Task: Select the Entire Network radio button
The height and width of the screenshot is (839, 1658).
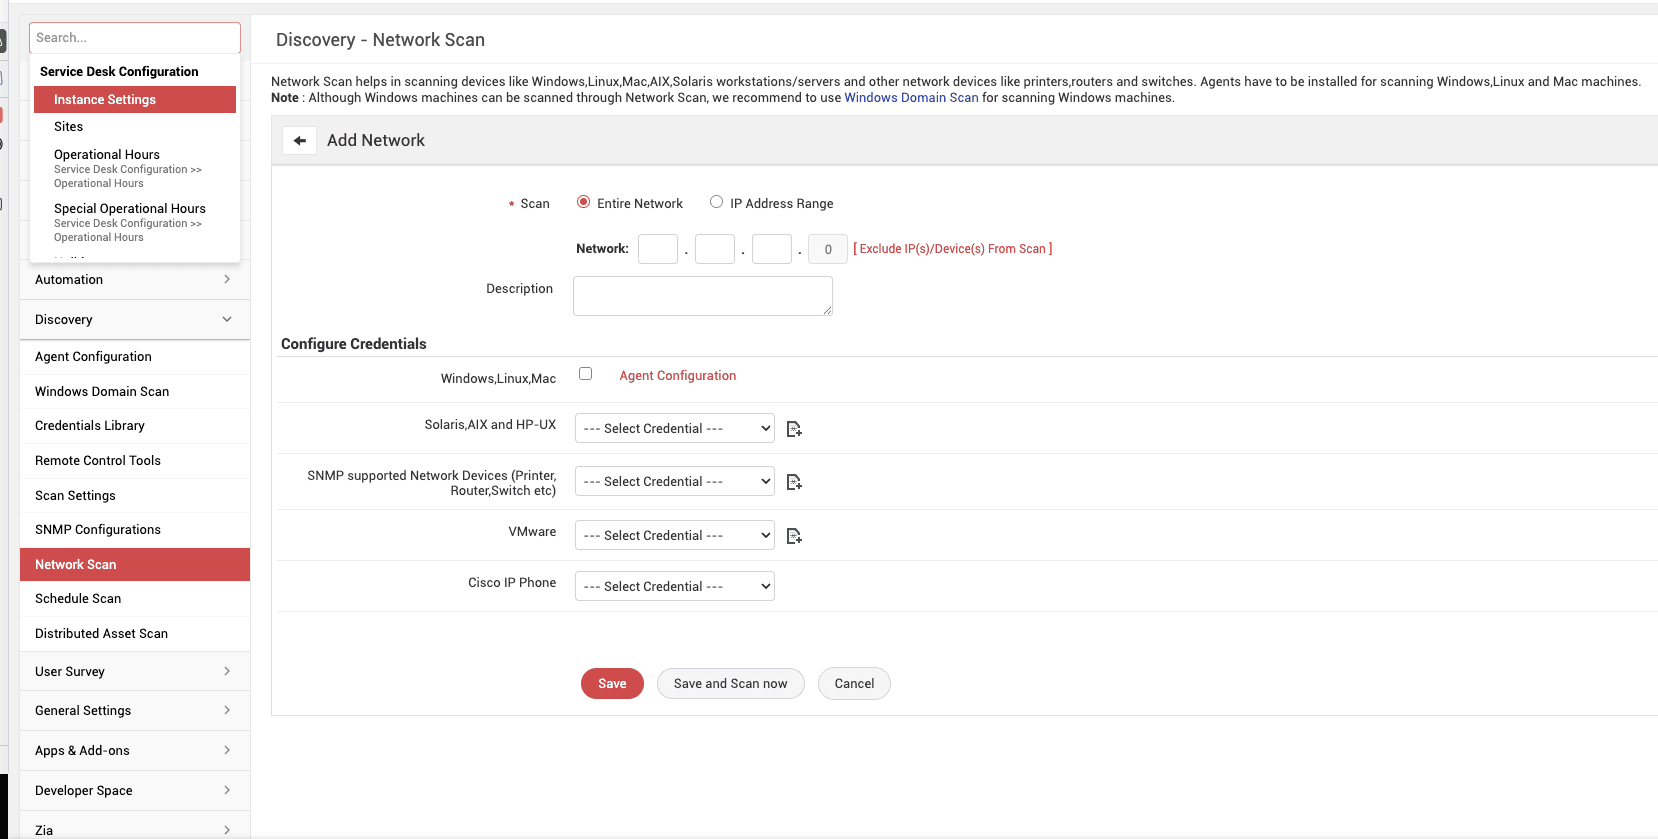Action: pos(584,202)
